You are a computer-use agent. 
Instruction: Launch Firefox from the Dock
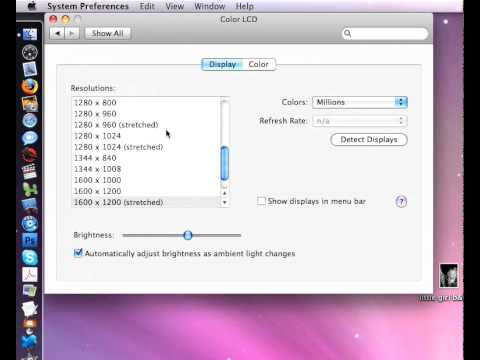coord(30,86)
